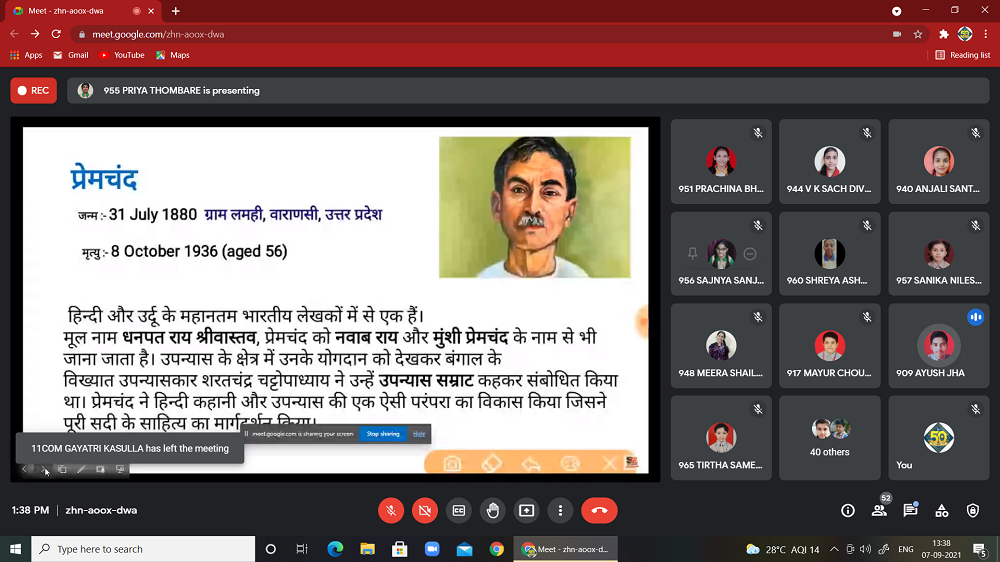Open host controls shield icon
The height and width of the screenshot is (562, 1000).
[x=973, y=510]
